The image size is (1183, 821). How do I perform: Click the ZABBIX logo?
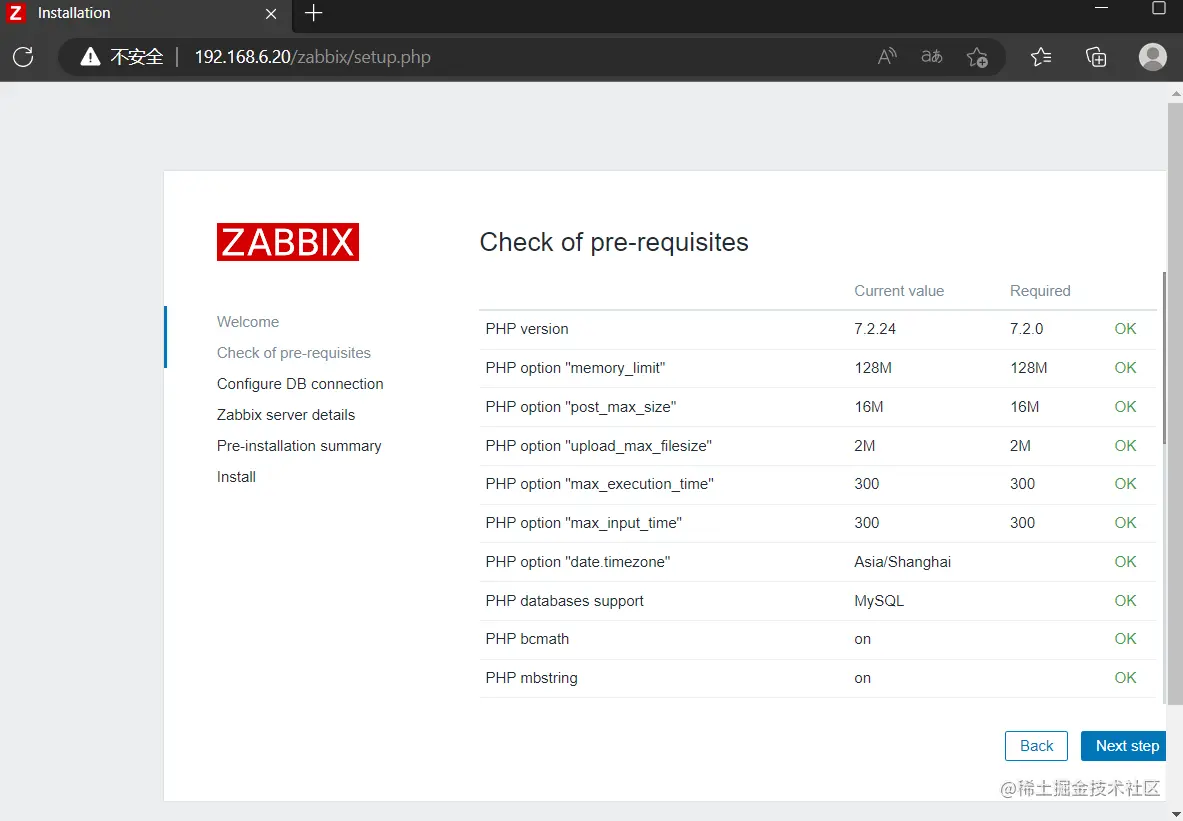pos(287,241)
